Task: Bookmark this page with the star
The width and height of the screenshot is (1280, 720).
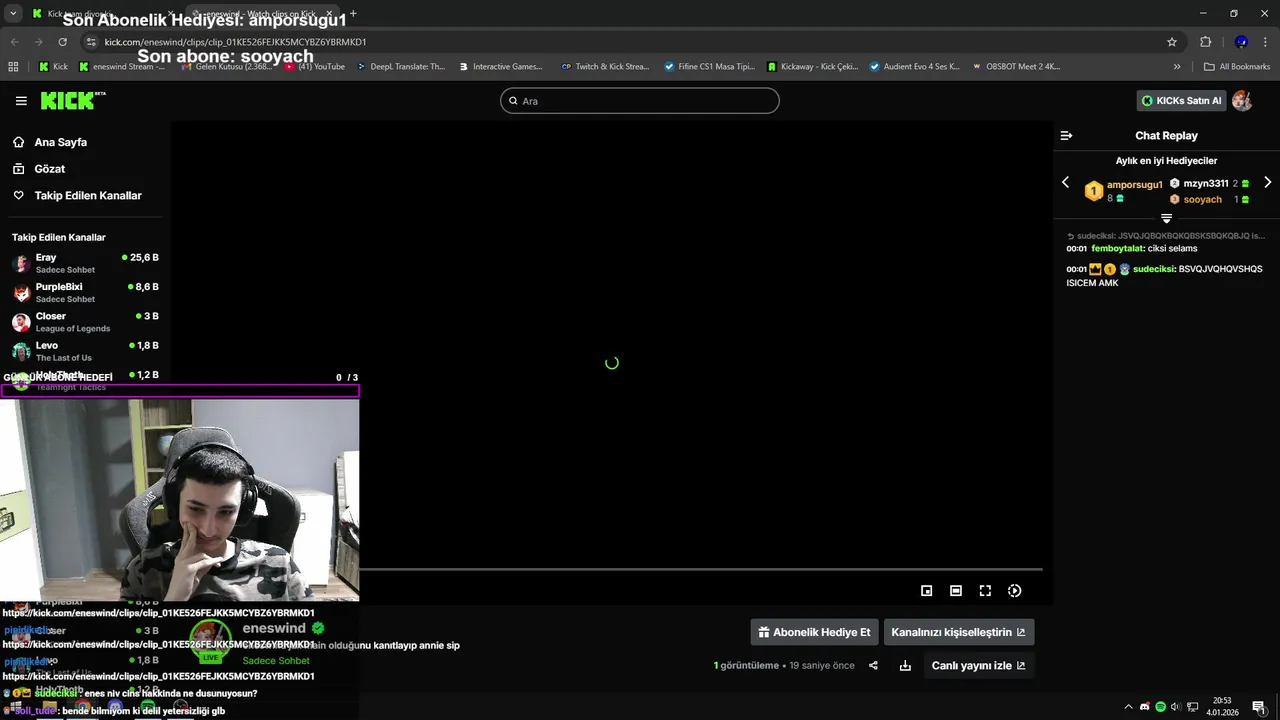Action: tap(1172, 42)
